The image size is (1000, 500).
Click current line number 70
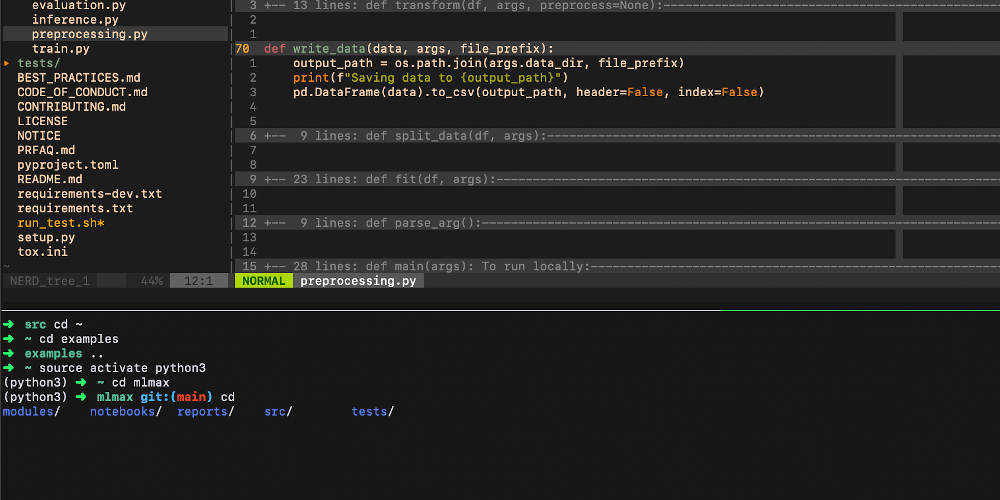coord(242,49)
